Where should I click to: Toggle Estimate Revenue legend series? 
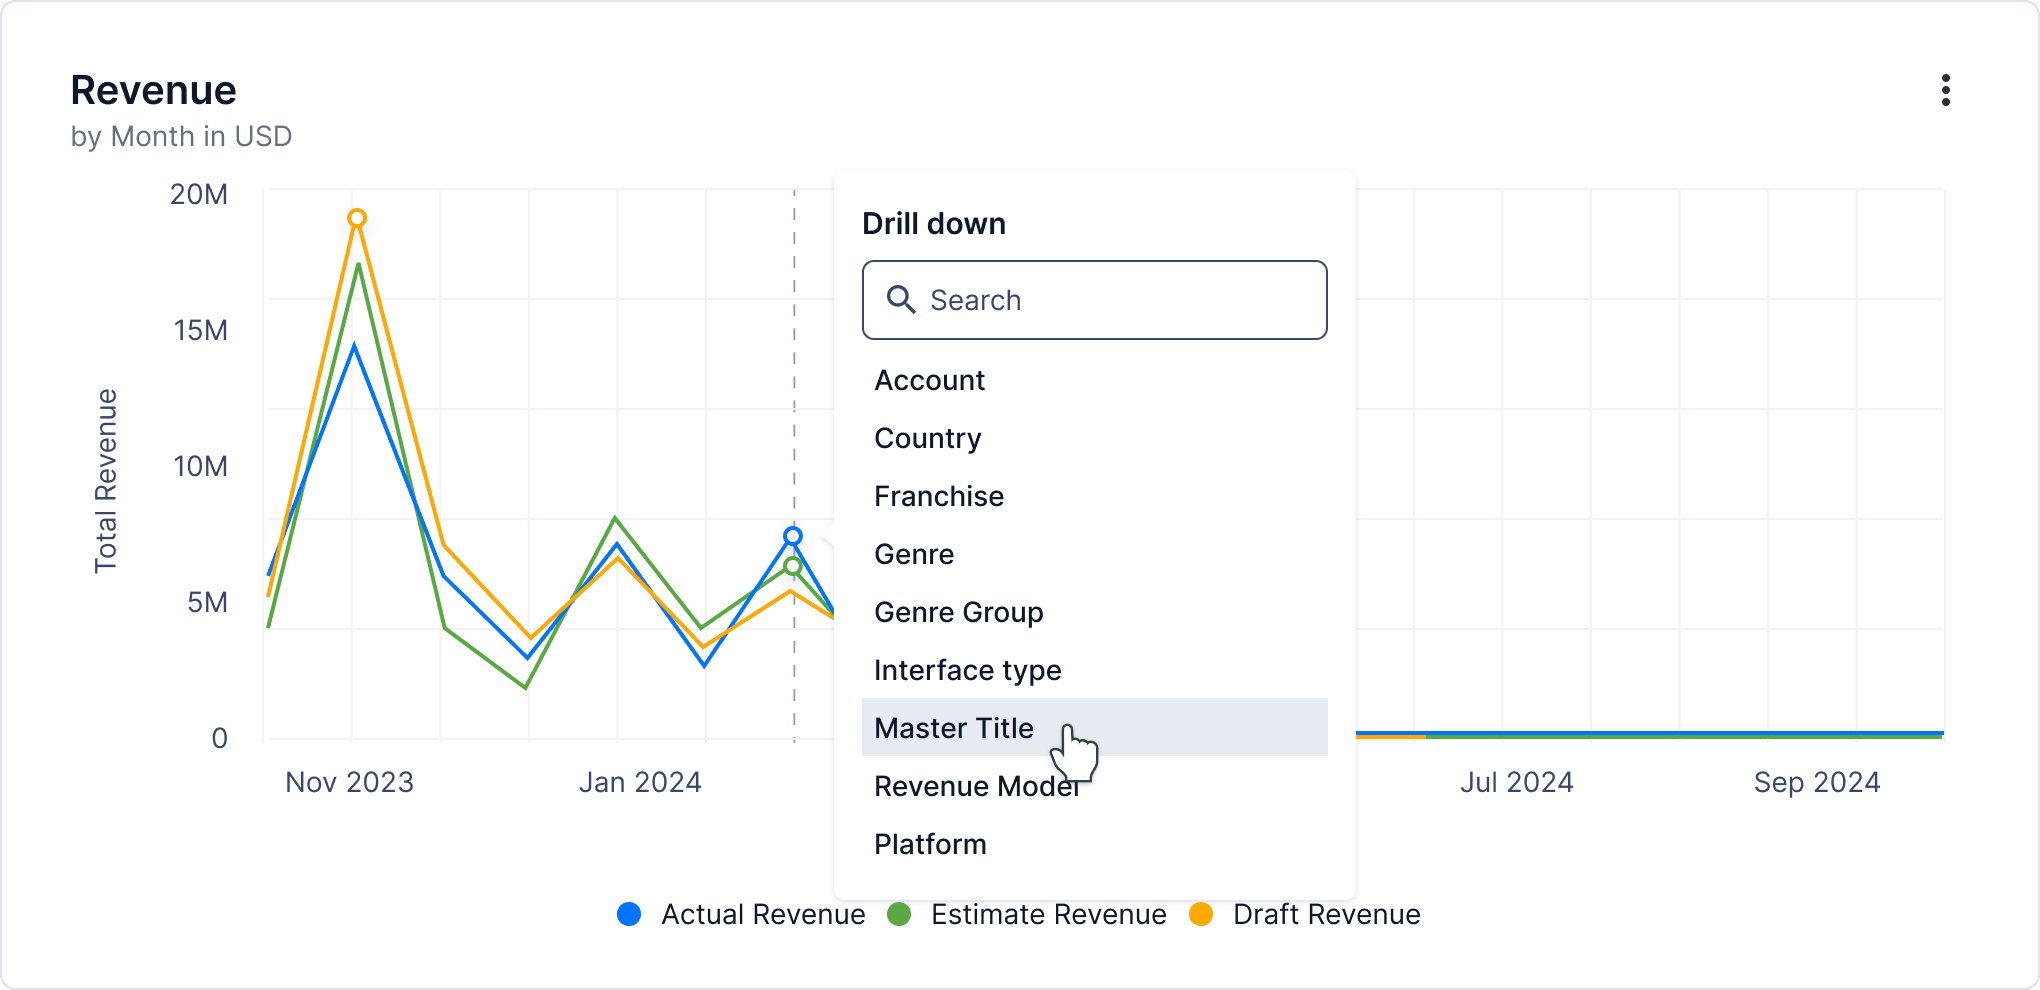pyautogui.click(x=1047, y=914)
